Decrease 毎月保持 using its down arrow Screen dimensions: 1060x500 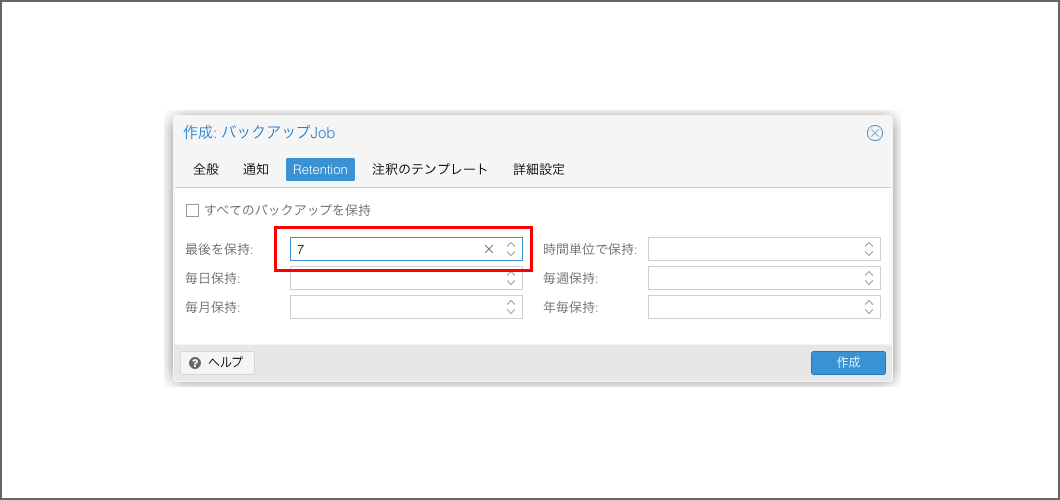[x=511, y=312]
